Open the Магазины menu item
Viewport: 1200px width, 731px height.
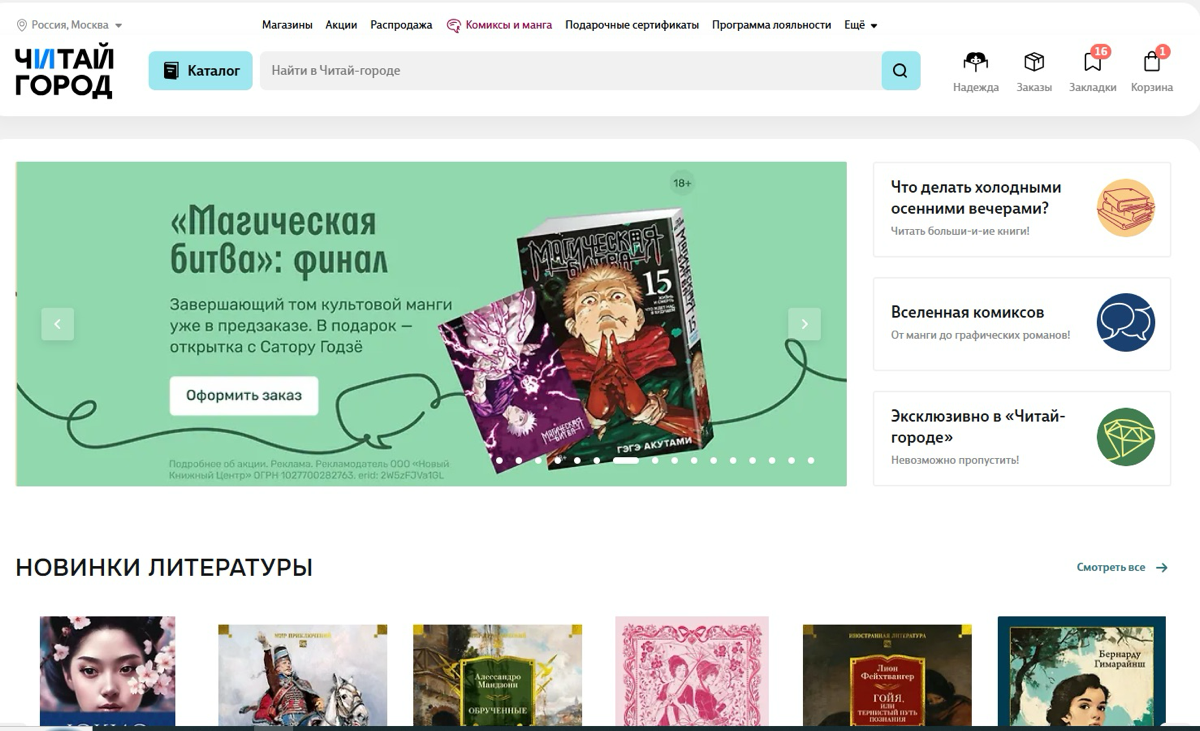287,25
